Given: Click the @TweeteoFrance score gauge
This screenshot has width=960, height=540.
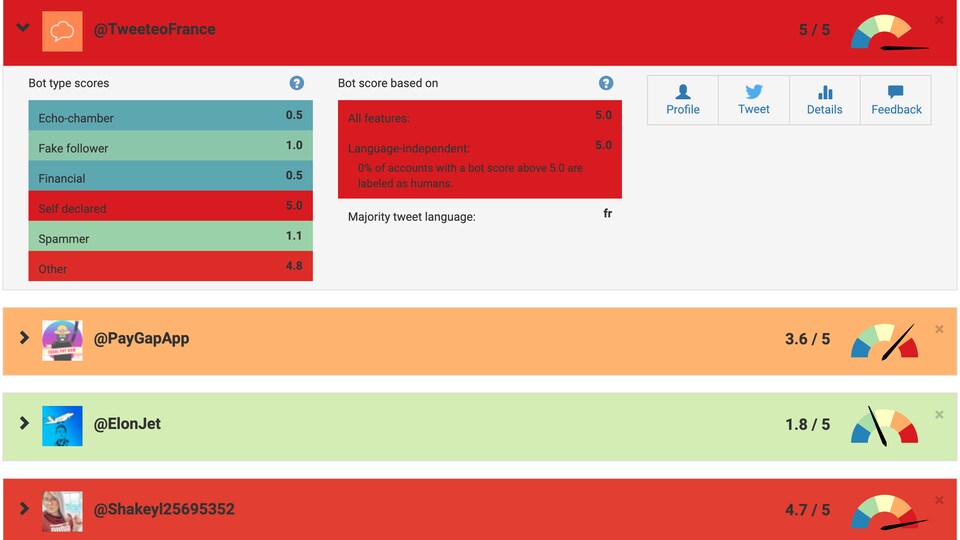Looking at the screenshot, I should [888, 32].
